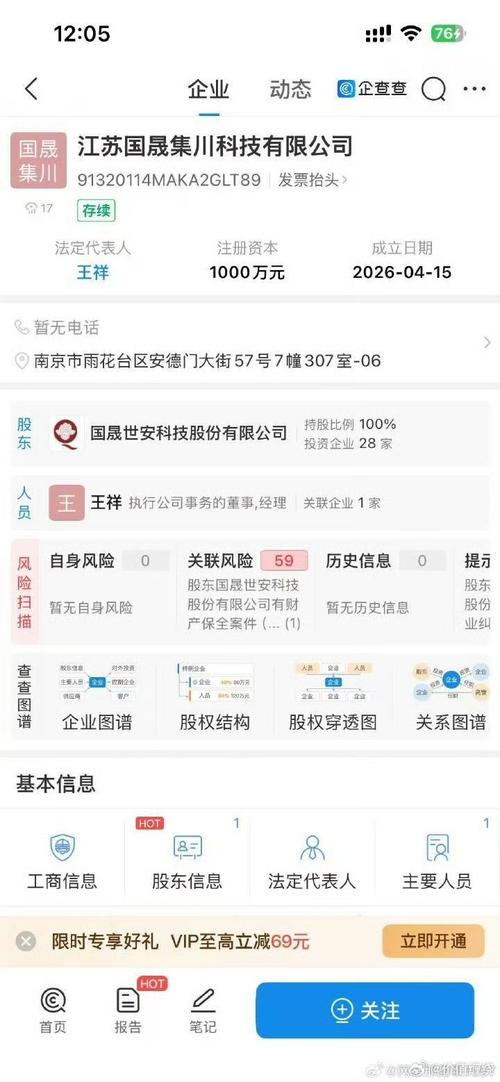The image size is (500, 1082).
Task: Tap the back arrow icon
Action: pyautogui.click(x=31, y=89)
